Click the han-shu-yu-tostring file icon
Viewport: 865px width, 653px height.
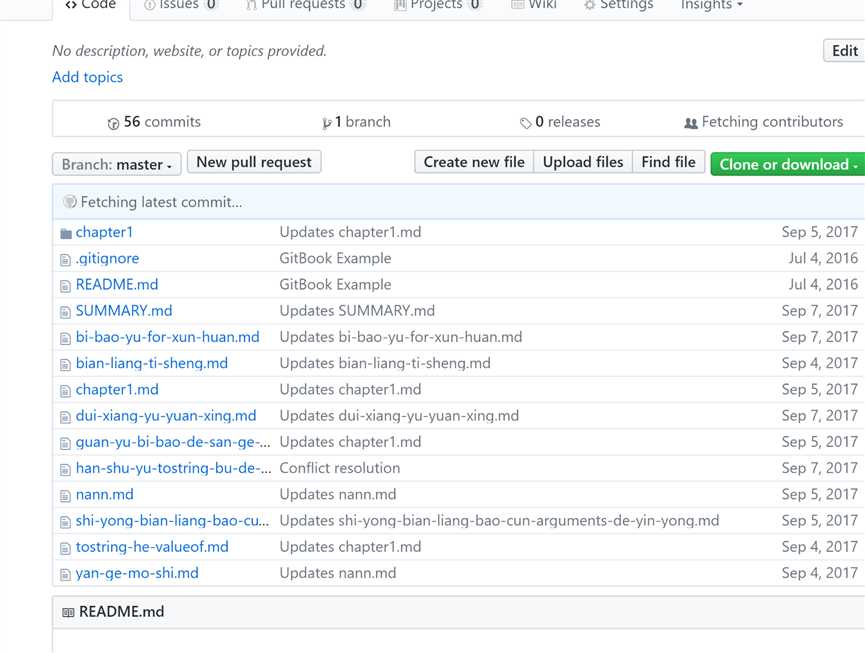pos(65,470)
